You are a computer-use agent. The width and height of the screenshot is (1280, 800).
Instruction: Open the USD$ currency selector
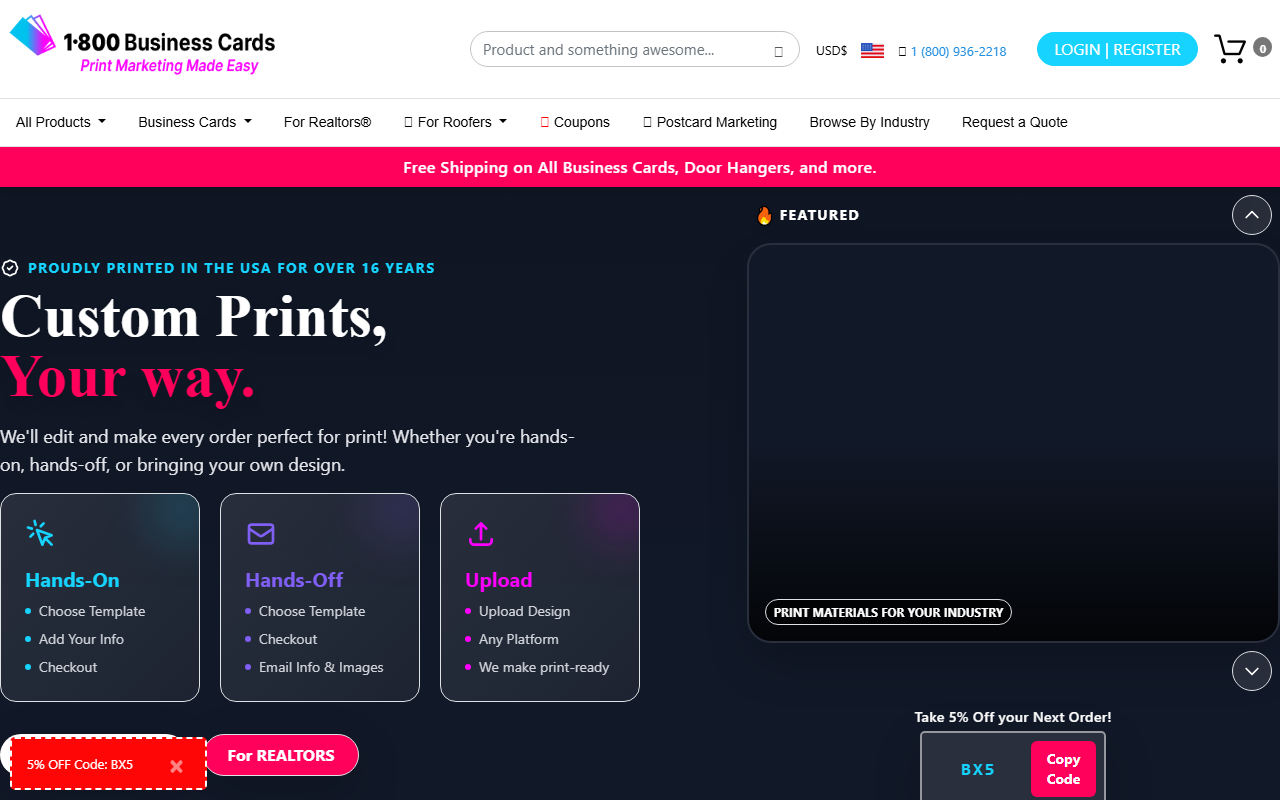pyautogui.click(x=831, y=50)
